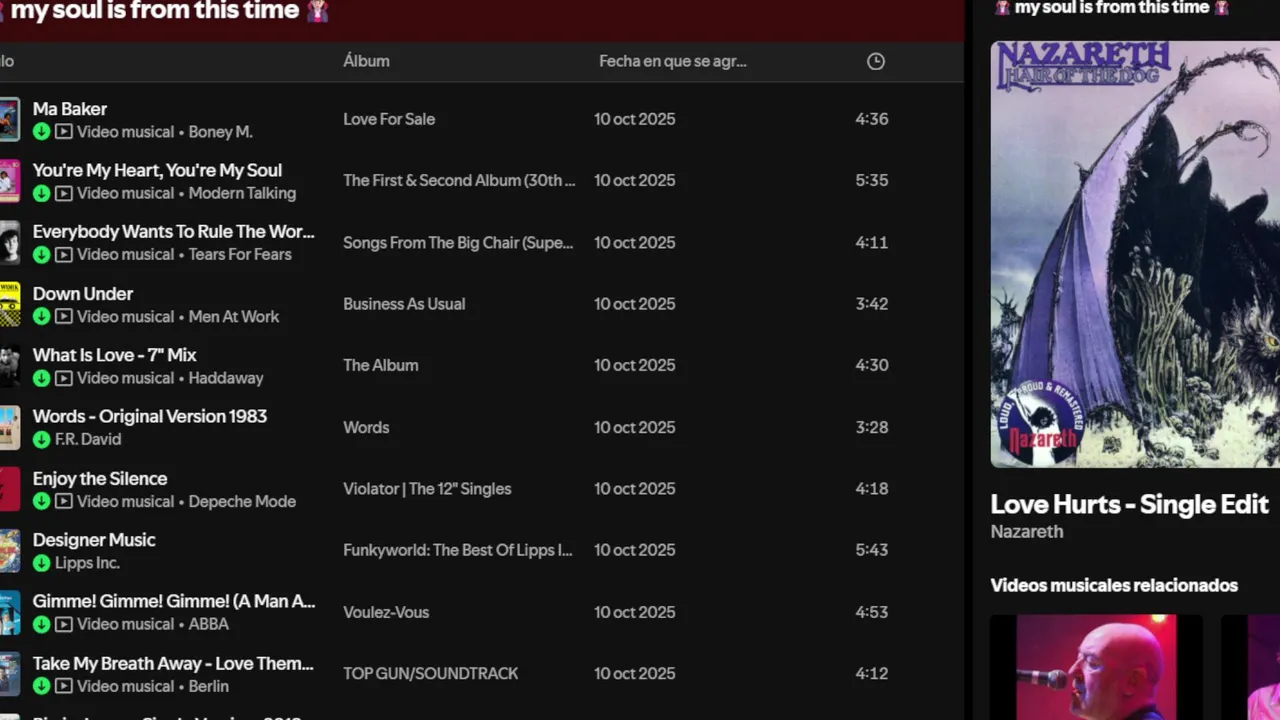The height and width of the screenshot is (720, 1280).
Task: Click music video icon for Tears For Fears track
Action: click(64, 254)
